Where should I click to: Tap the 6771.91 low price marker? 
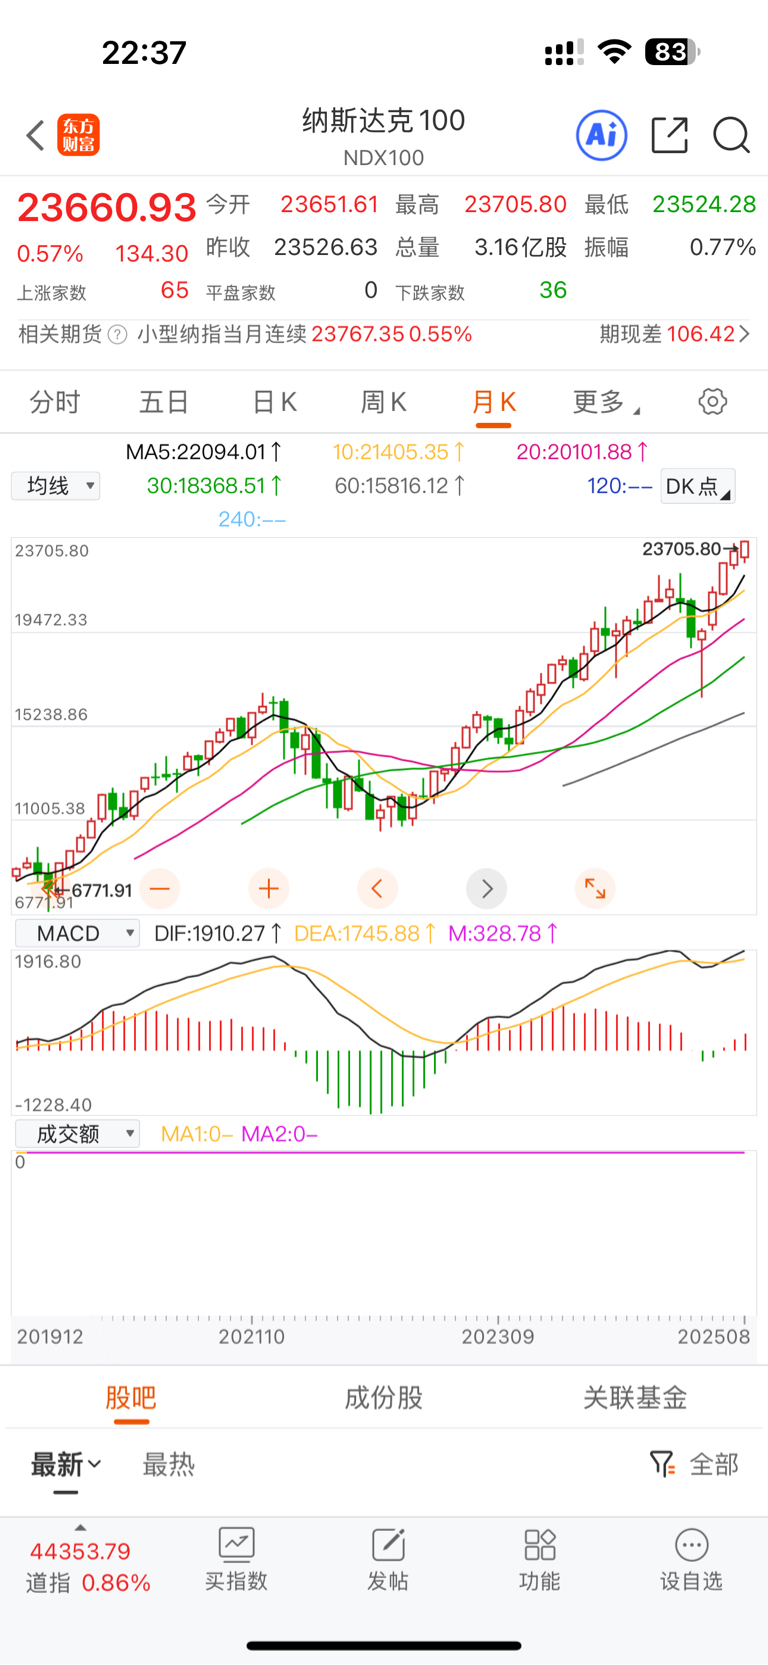102,891
